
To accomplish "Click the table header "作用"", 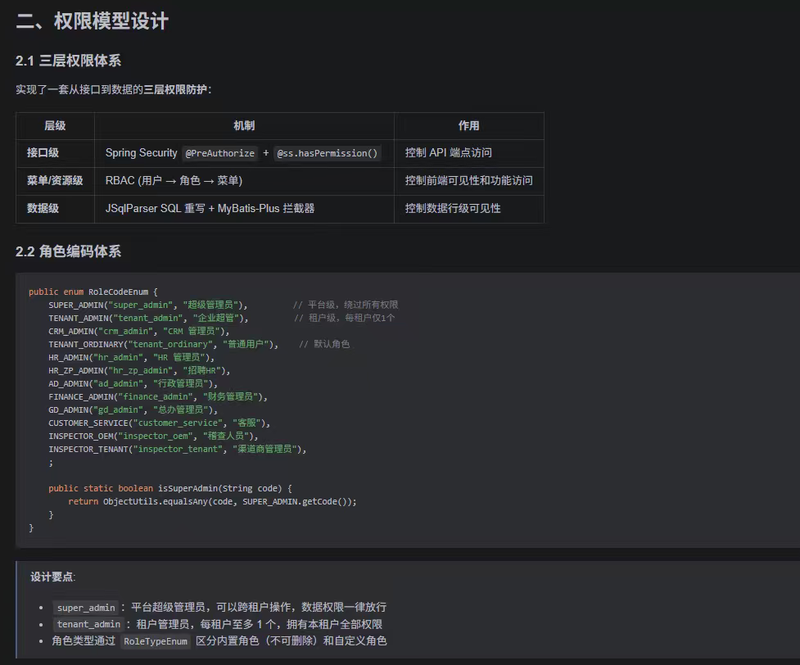I will click(x=468, y=126).
